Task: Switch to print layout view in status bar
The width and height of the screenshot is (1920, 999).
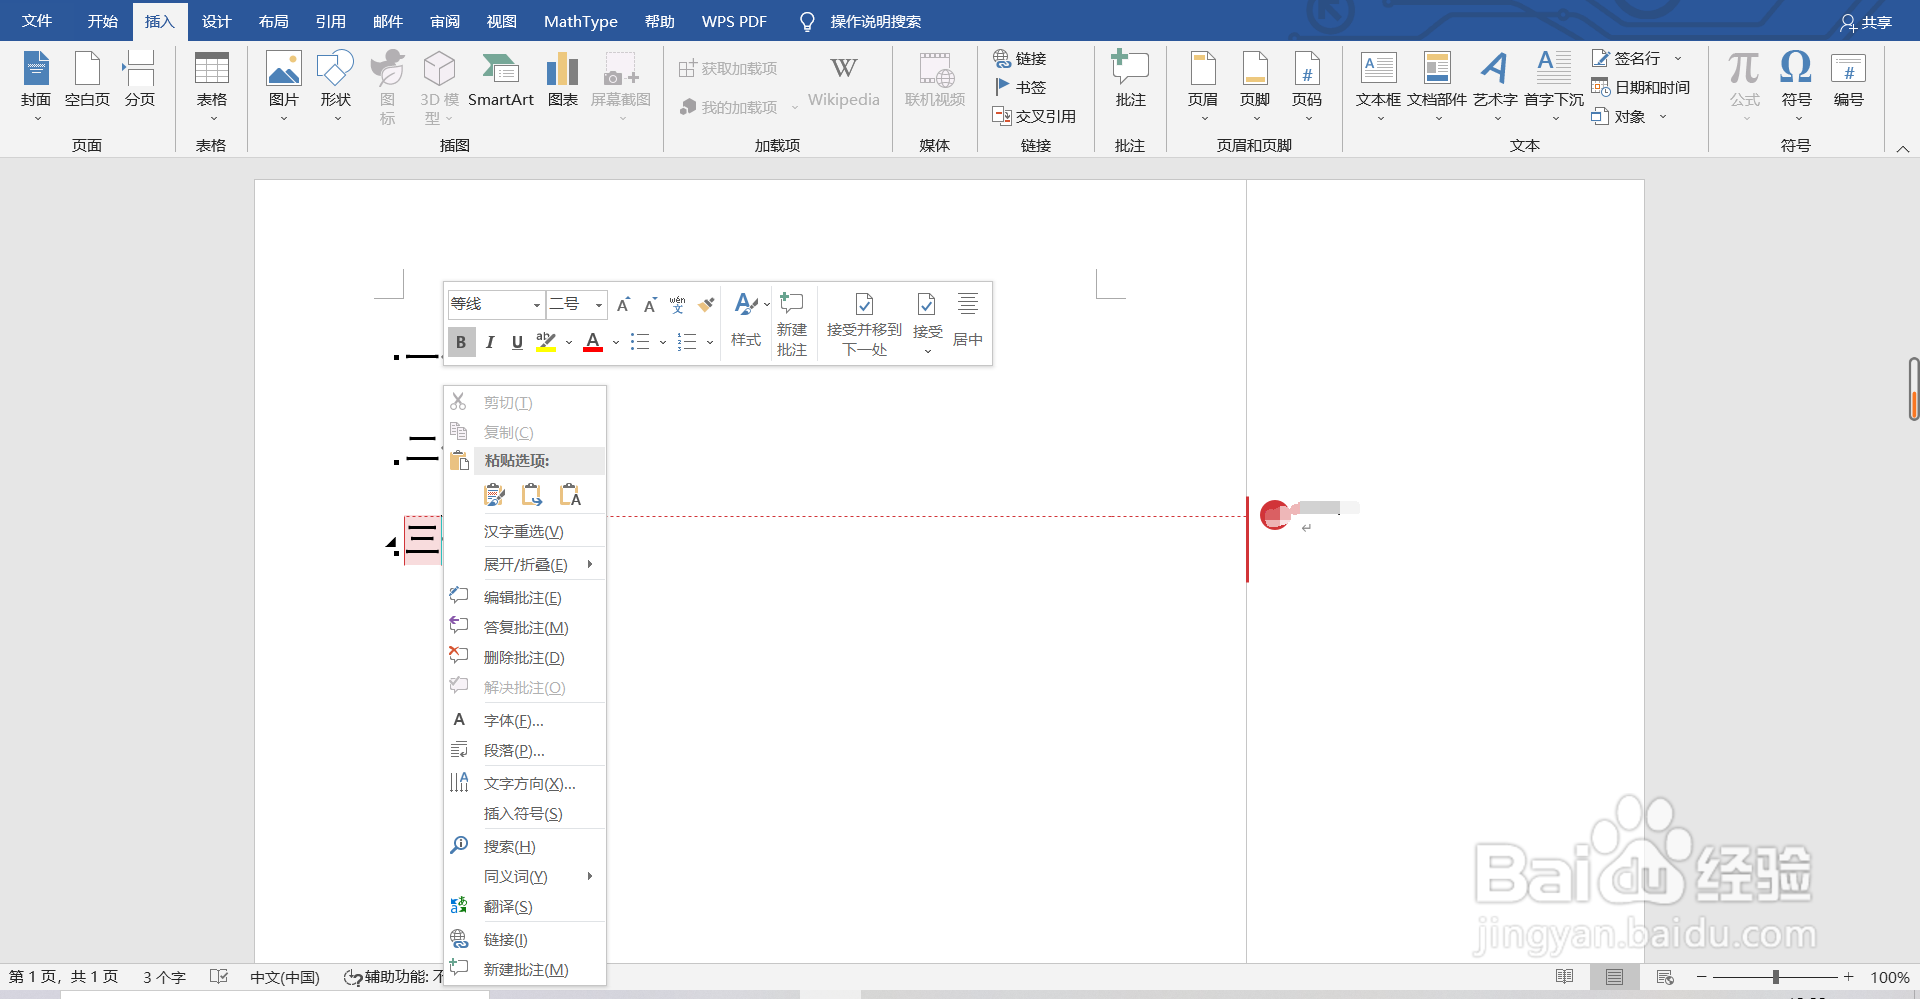Action: tap(1614, 977)
